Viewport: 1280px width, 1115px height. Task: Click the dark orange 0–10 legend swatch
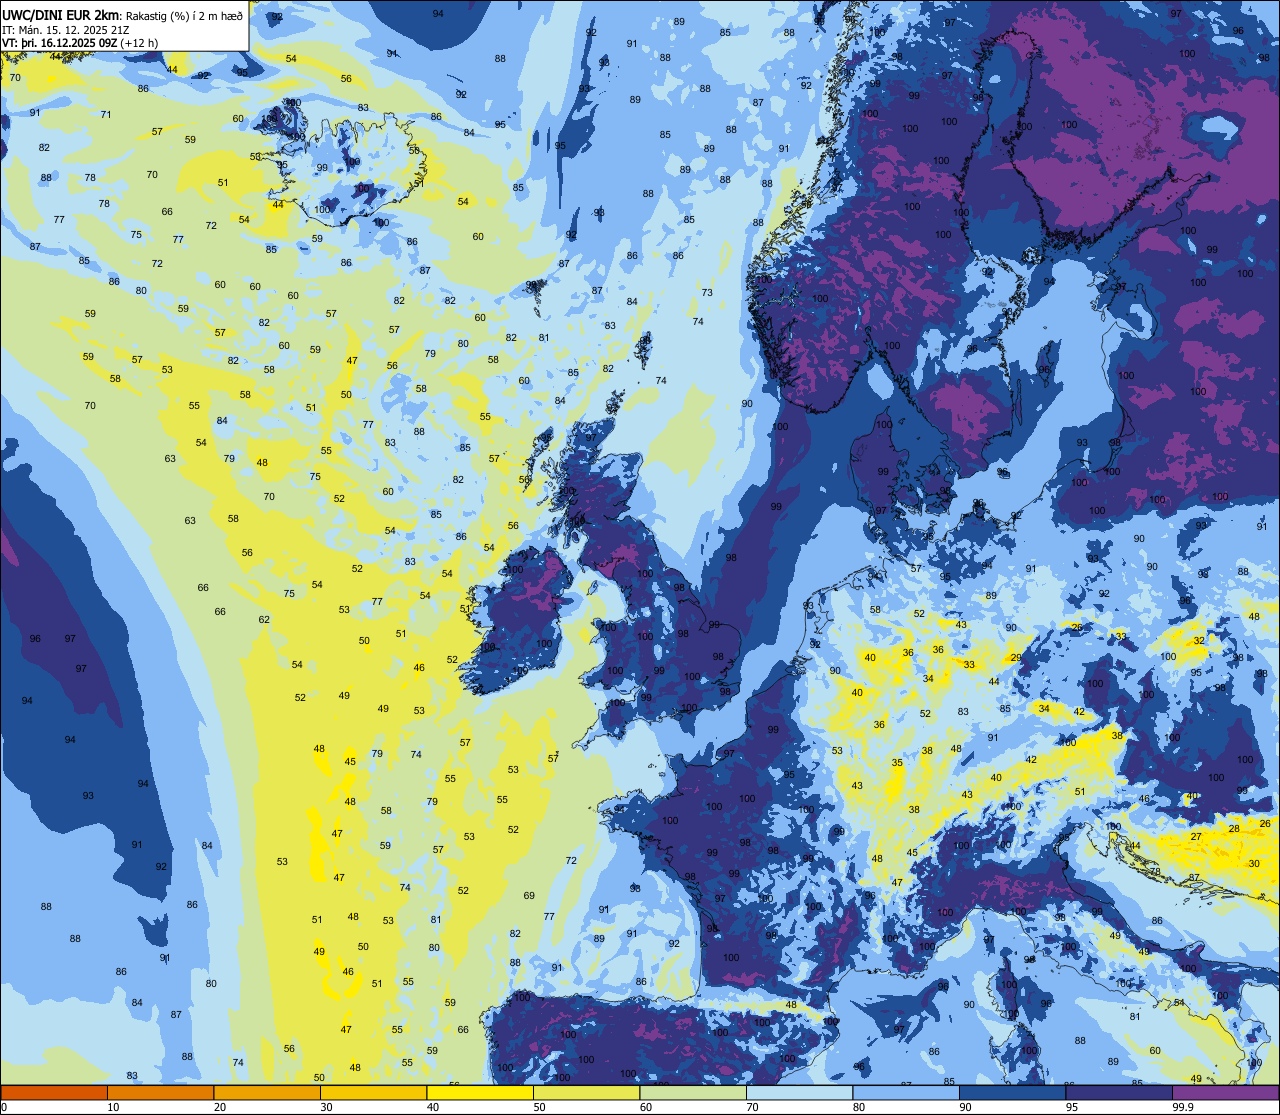(54, 1092)
